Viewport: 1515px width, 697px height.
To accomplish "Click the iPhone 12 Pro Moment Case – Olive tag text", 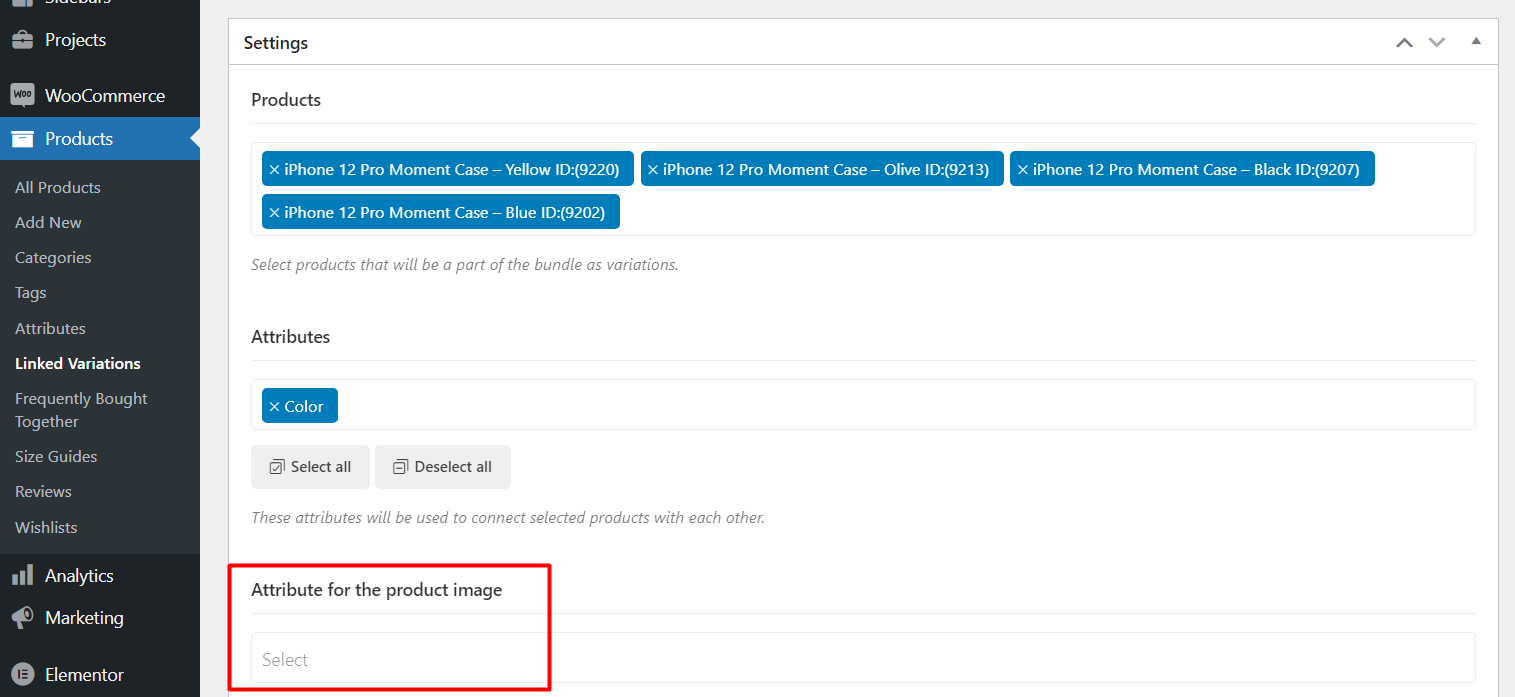I will tap(826, 170).
